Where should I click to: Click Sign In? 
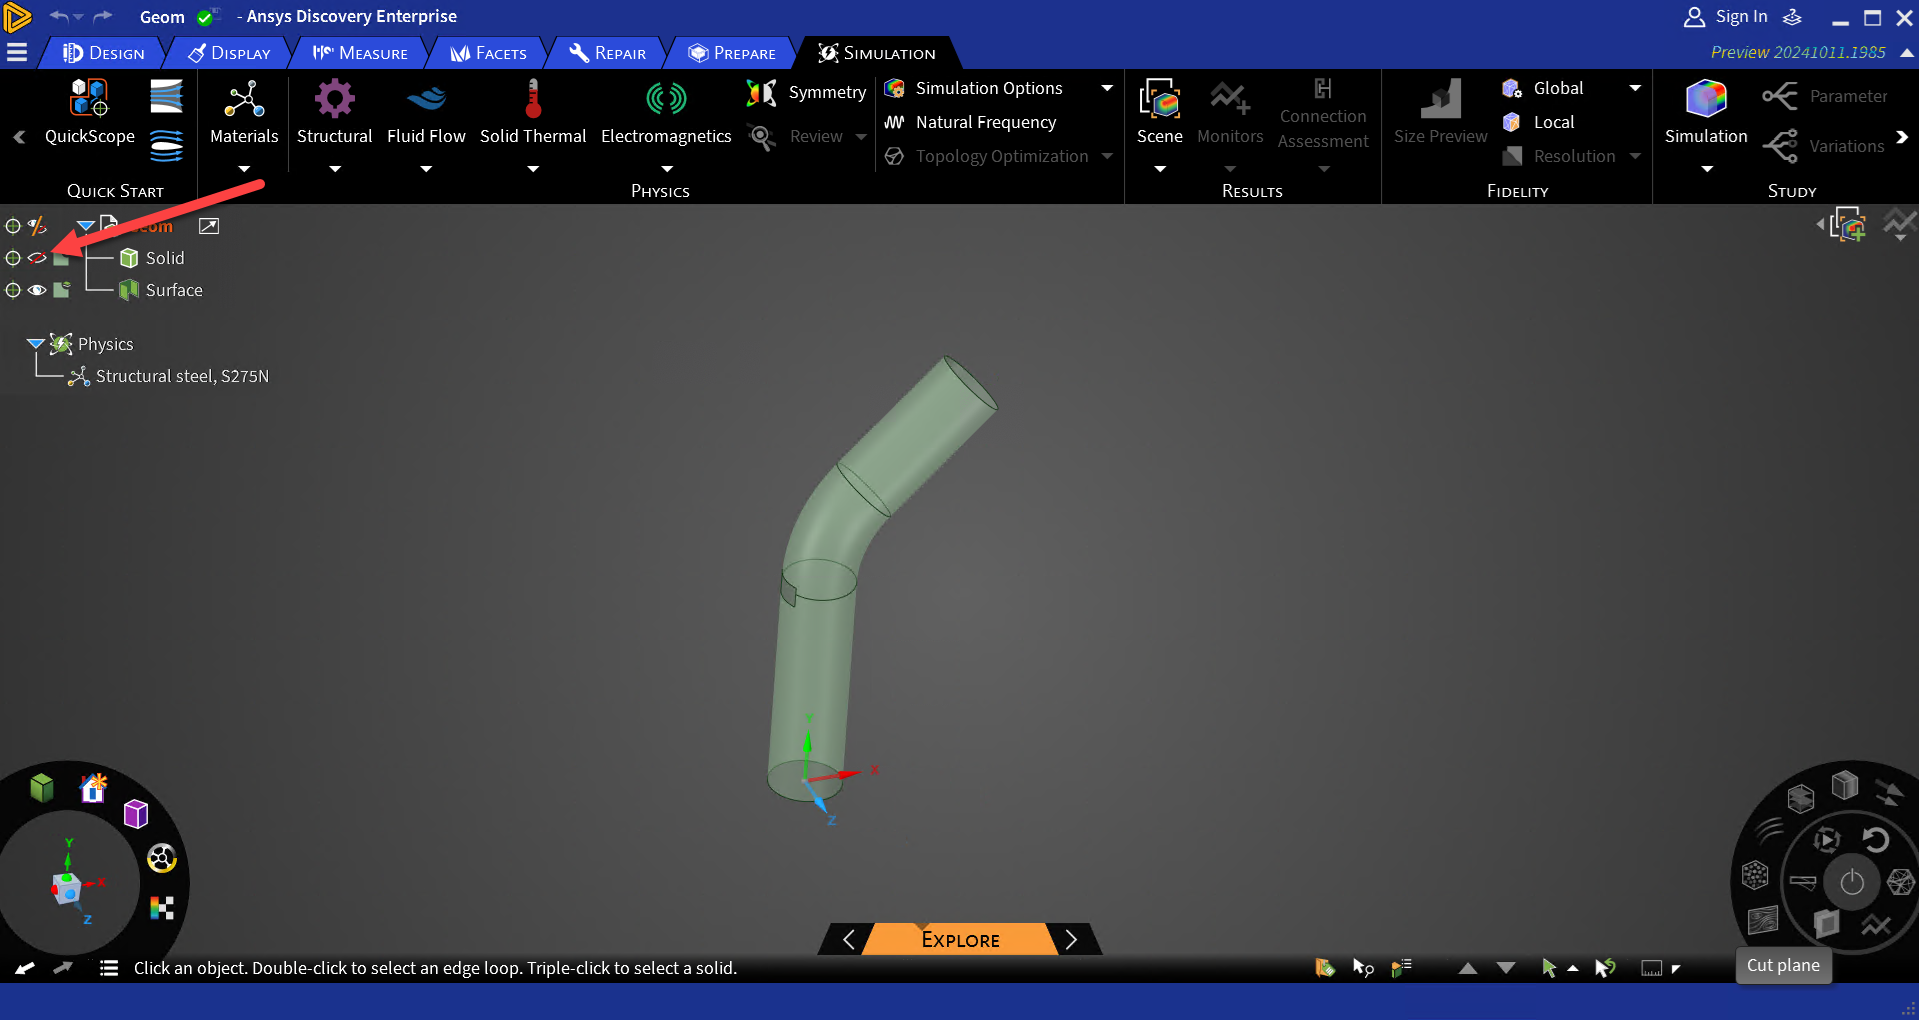1726,17
